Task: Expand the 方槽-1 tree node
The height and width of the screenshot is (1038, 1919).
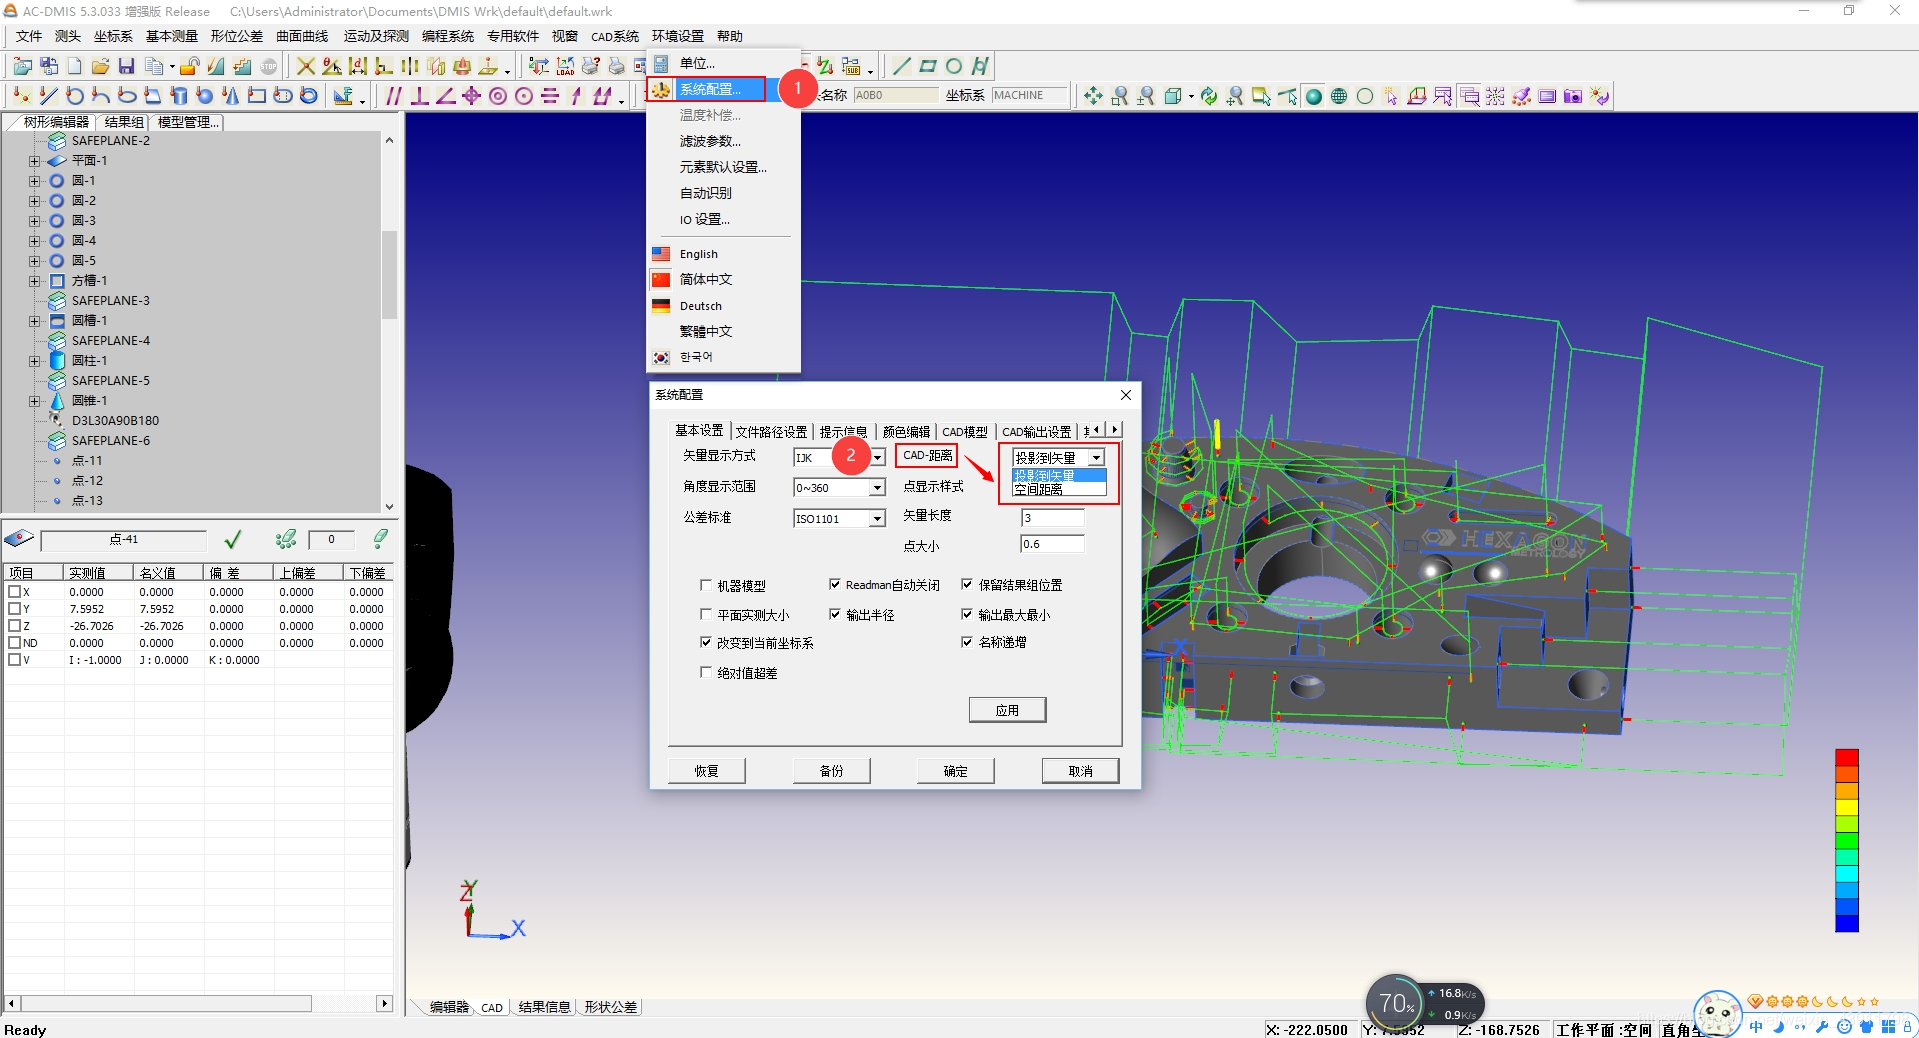Action: coord(35,281)
